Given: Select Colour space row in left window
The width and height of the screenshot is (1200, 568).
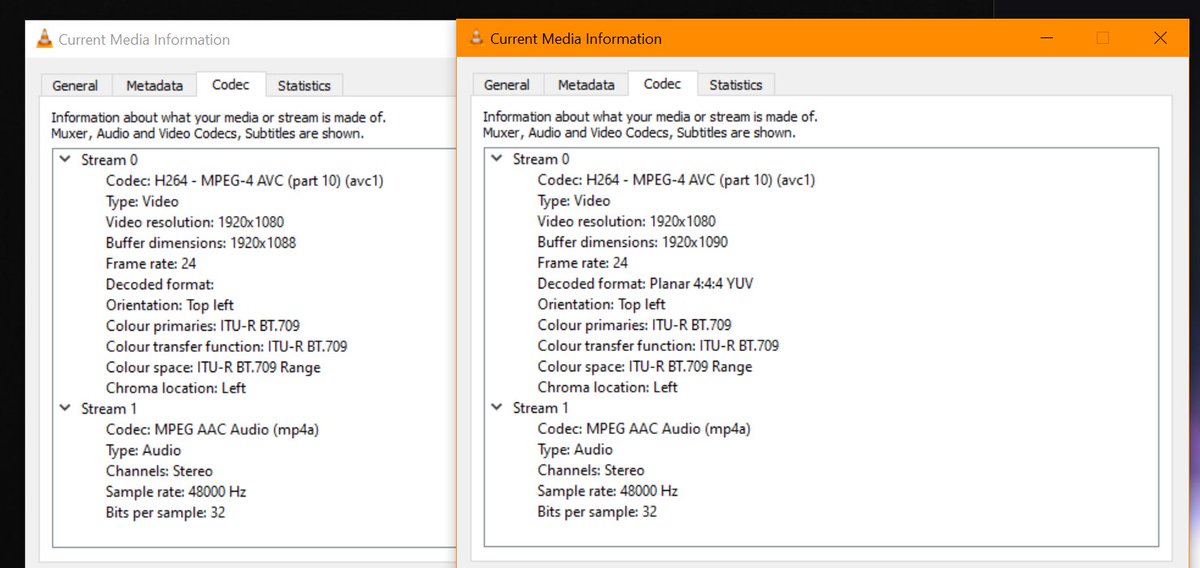Looking at the screenshot, I should [213, 367].
